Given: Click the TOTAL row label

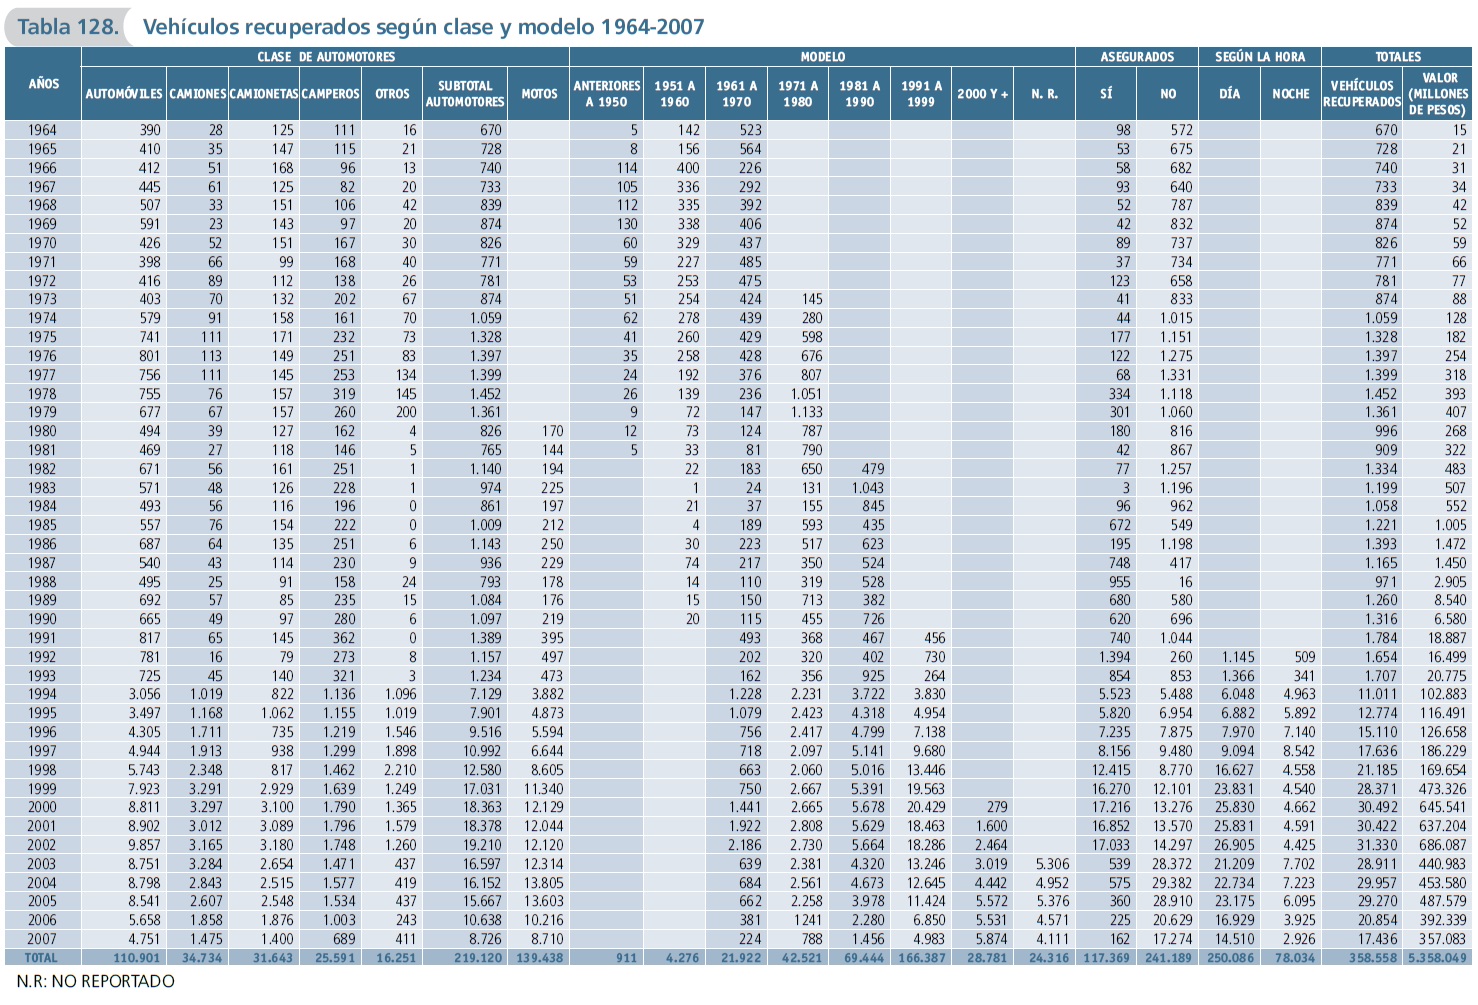Looking at the screenshot, I should 42,958.
